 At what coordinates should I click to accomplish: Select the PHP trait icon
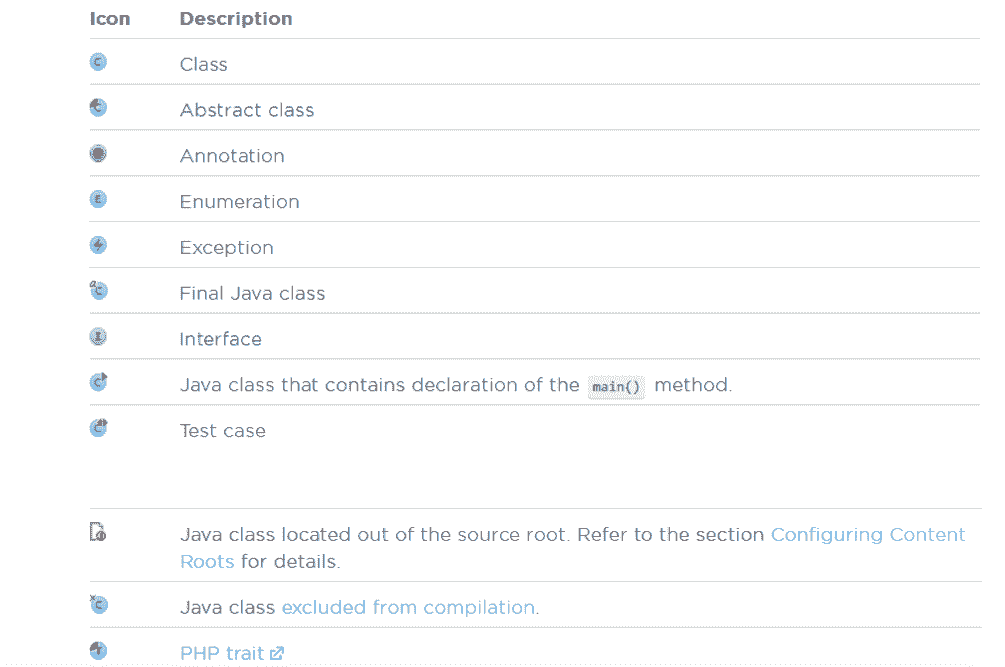click(x=98, y=650)
